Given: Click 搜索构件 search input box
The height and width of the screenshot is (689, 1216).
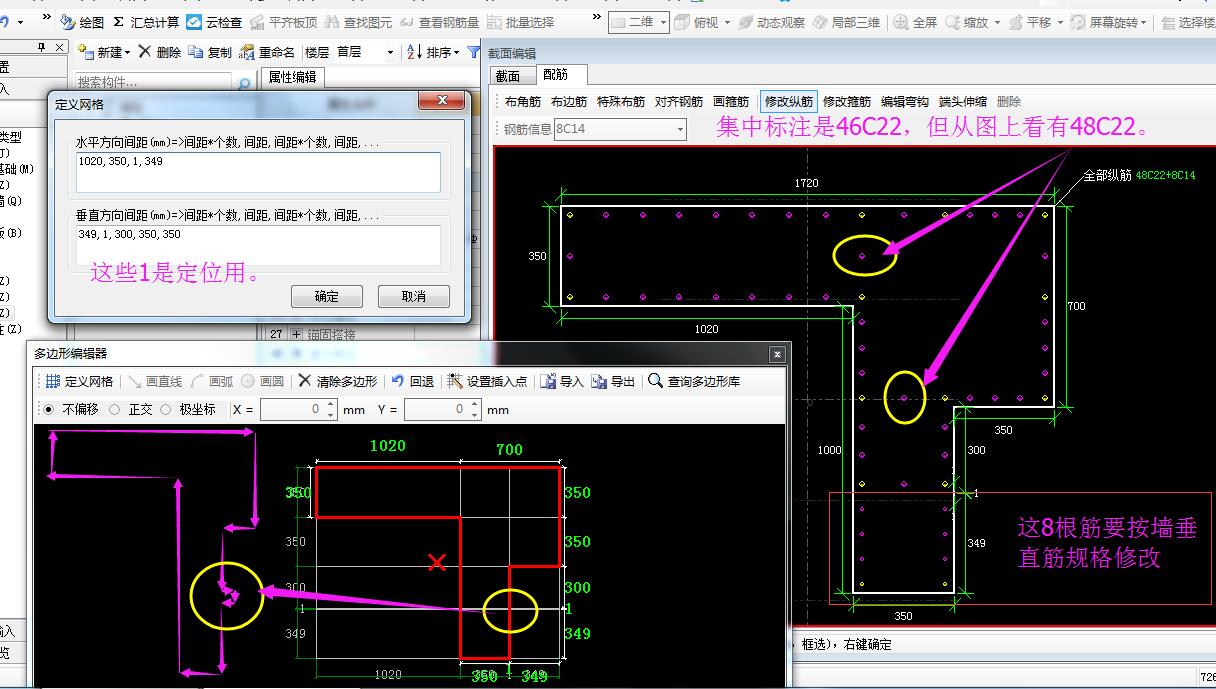Looking at the screenshot, I should tap(155, 83).
